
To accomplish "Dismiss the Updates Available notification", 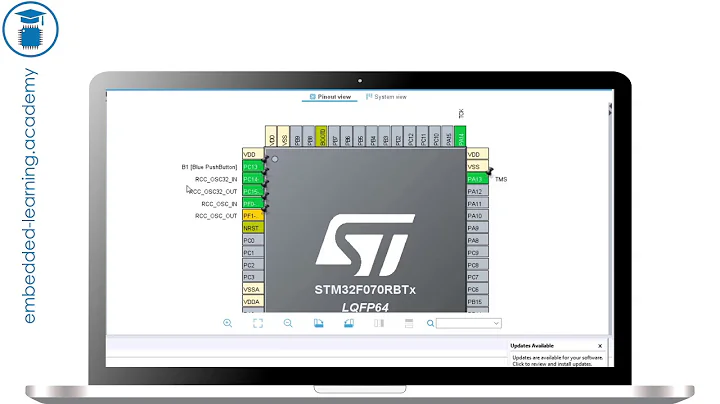I will [x=600, y=346].
